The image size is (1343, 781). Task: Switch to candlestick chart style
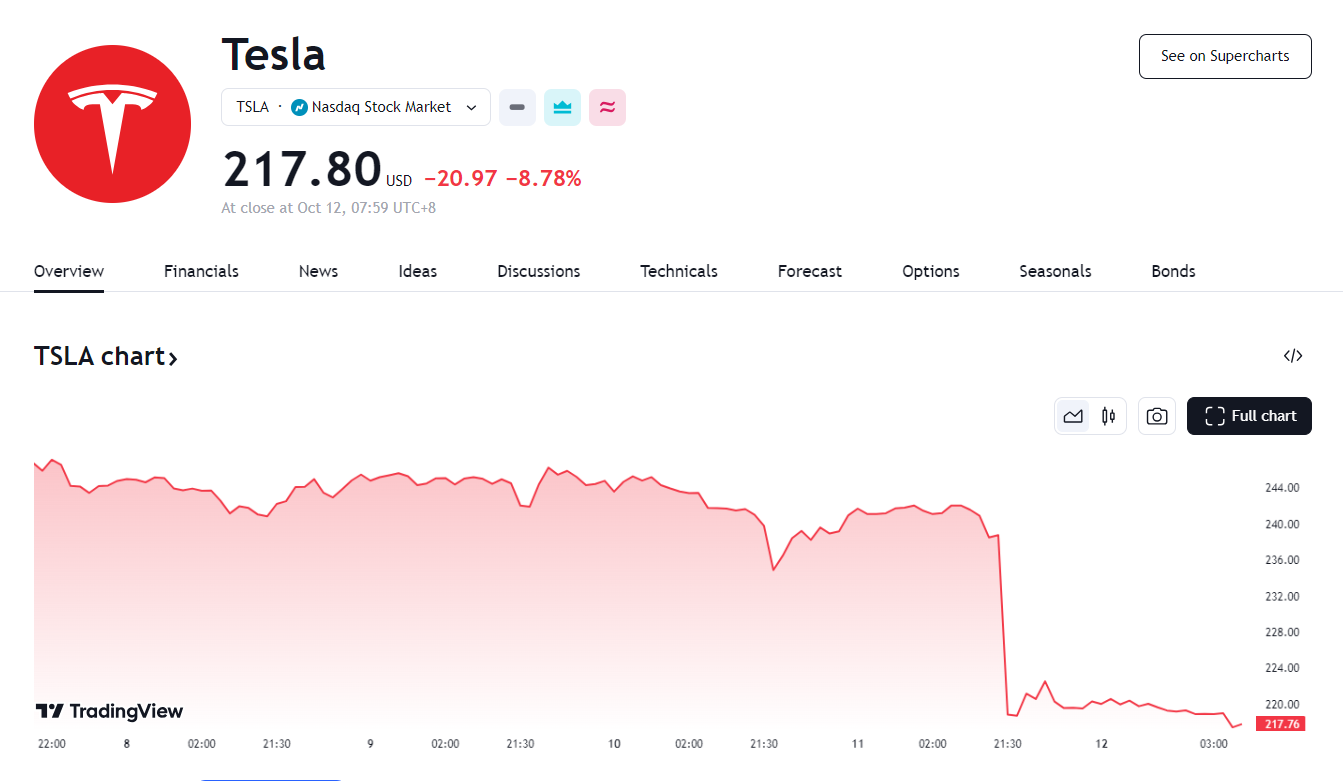(1108, 416)
